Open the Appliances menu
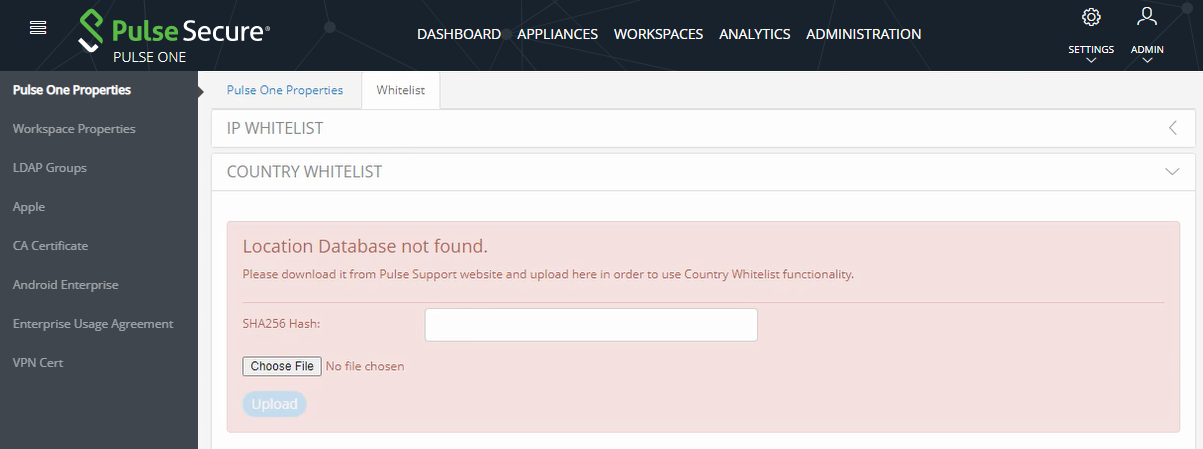 click(557, 34)
